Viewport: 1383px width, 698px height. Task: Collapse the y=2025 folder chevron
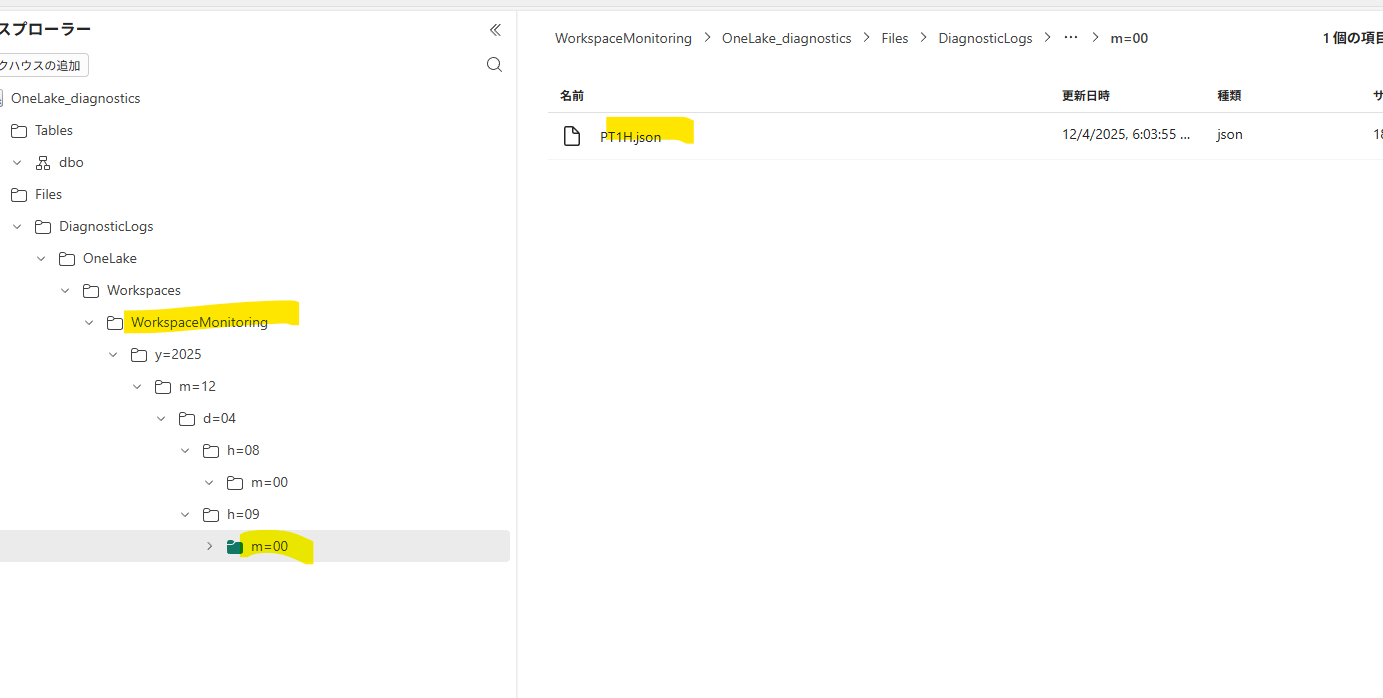113,354
